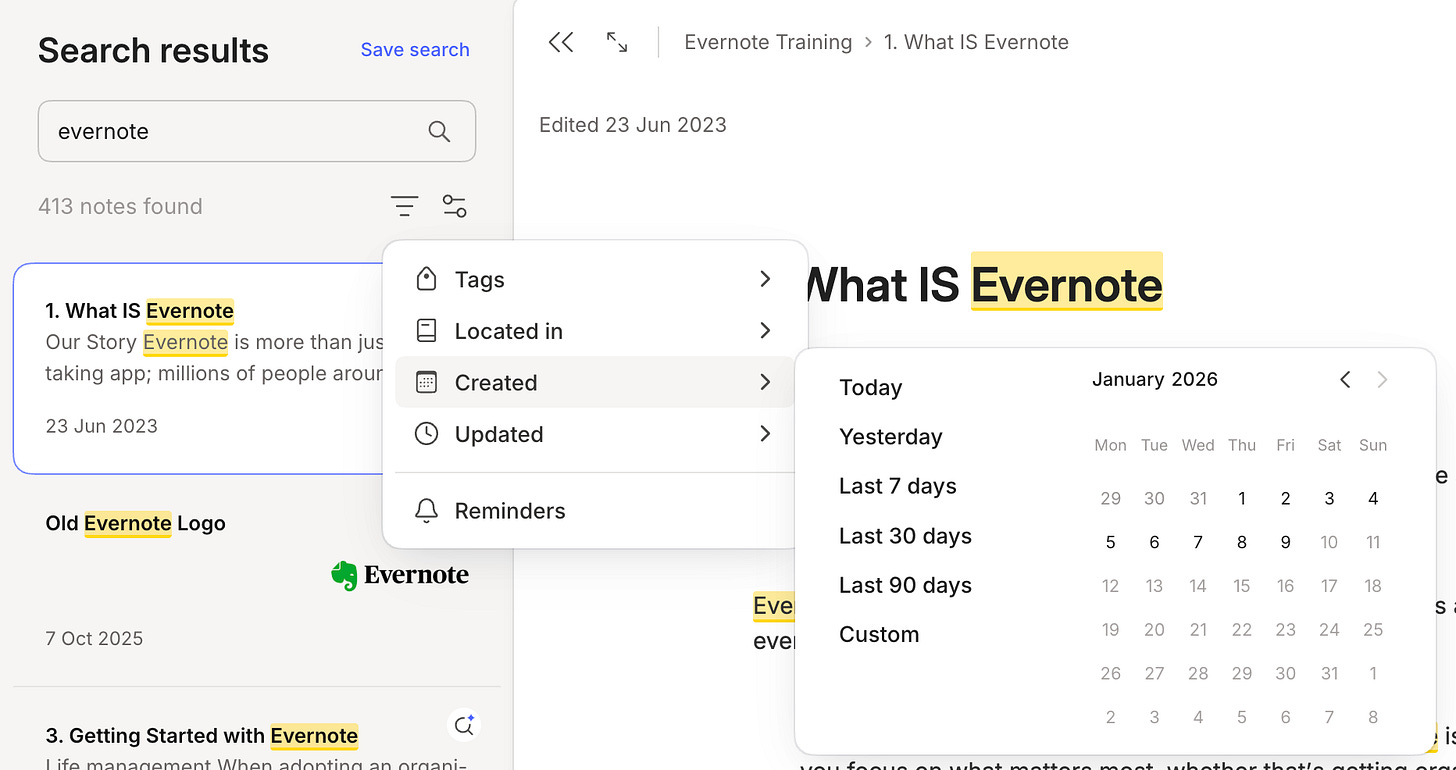This screenshot has height=770, width=1456.
Task: Choose Custom date range option
Action: [879, 635]
